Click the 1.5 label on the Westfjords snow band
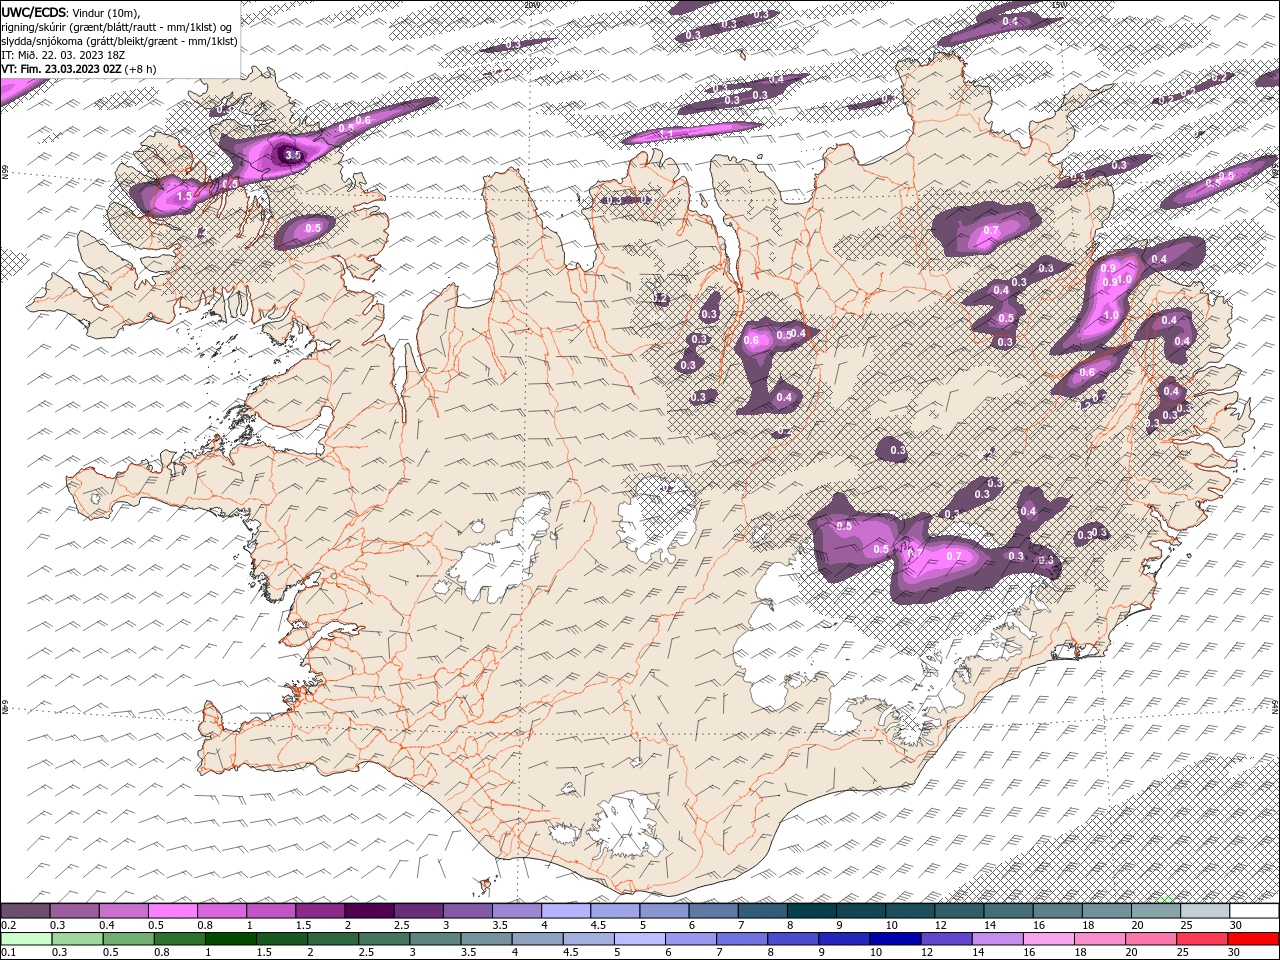Image resolution: width=1280 pixels, height=960 pixels. pos(184,197)
